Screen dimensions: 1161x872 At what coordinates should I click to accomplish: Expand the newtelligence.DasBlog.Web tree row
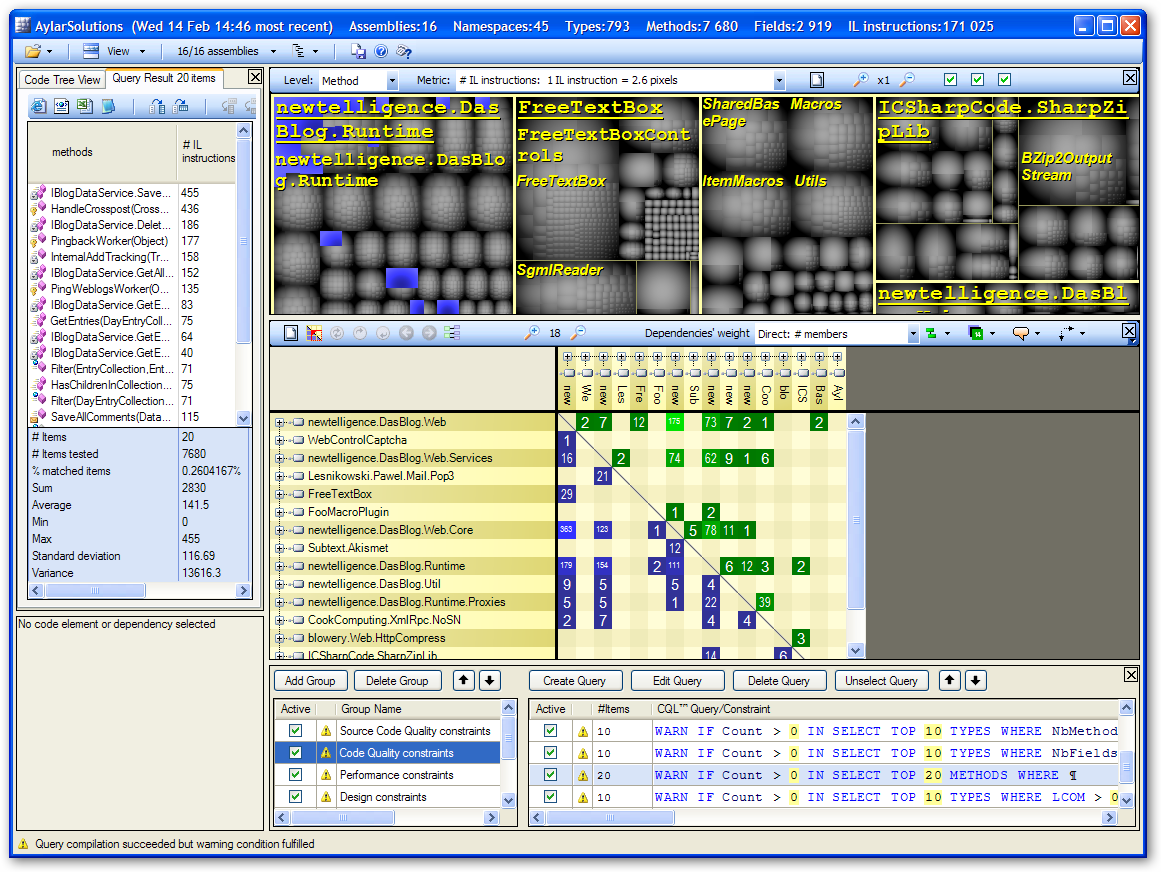point(280,422)
